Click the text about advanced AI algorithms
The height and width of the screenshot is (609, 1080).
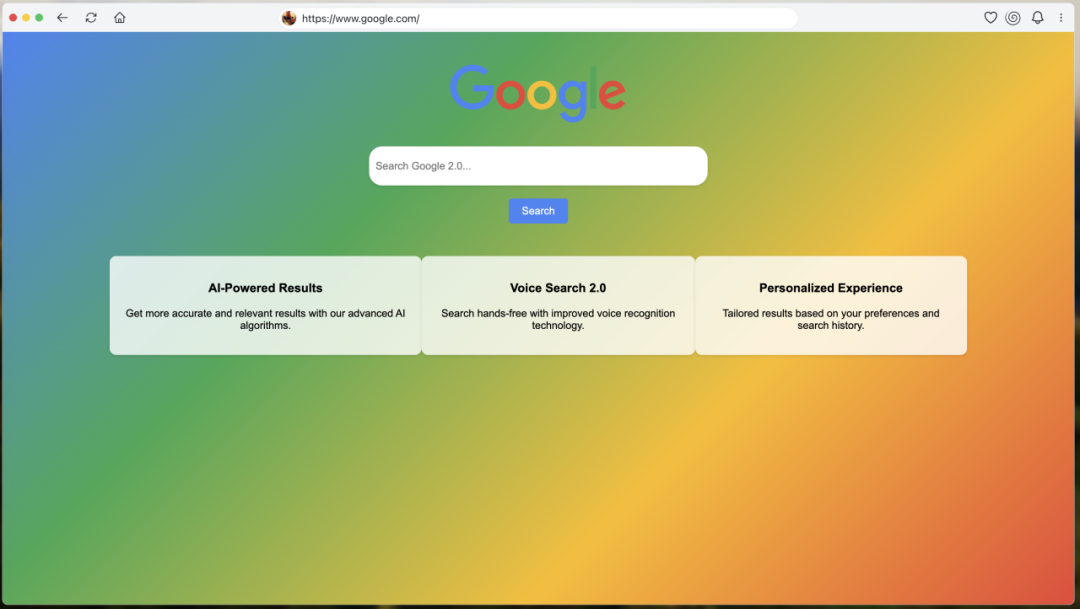[265, 319]
